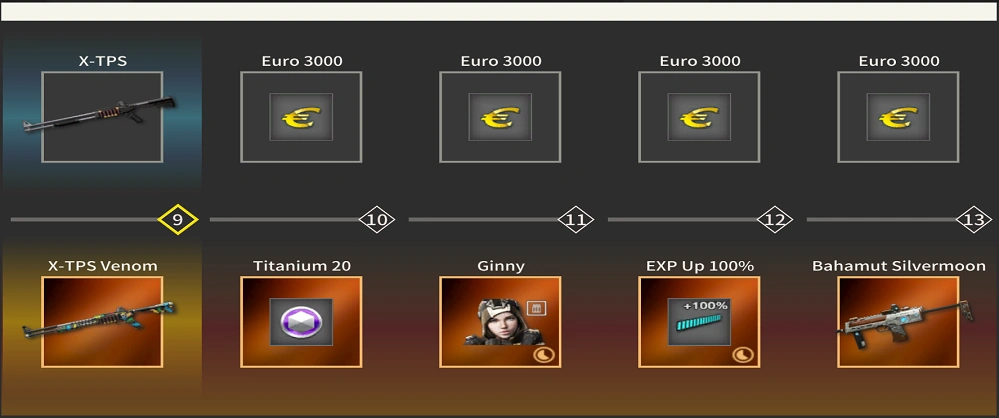
Task: Select the X-TPS shotgun reward
Action: click(102, 117)
